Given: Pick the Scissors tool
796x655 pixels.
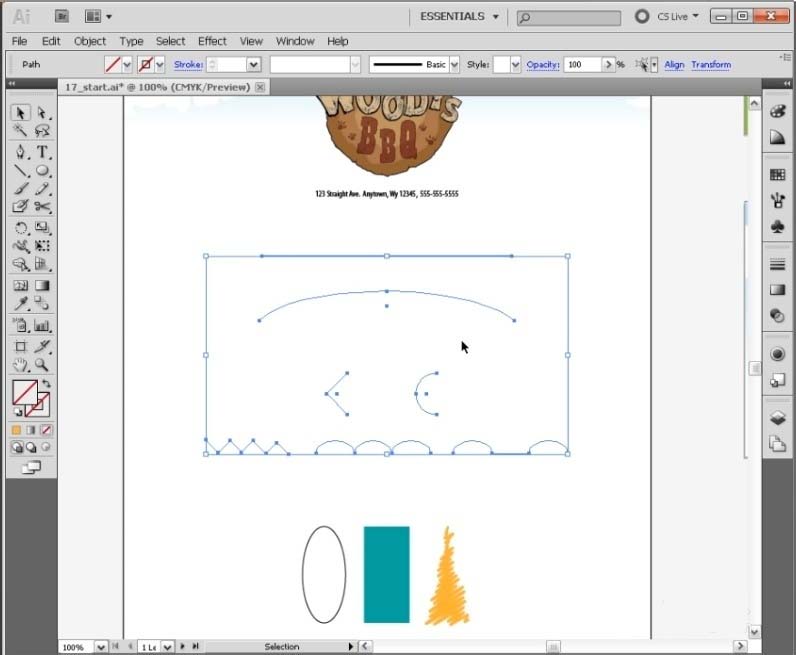Looking at the screenshot, I should (42, 207).
